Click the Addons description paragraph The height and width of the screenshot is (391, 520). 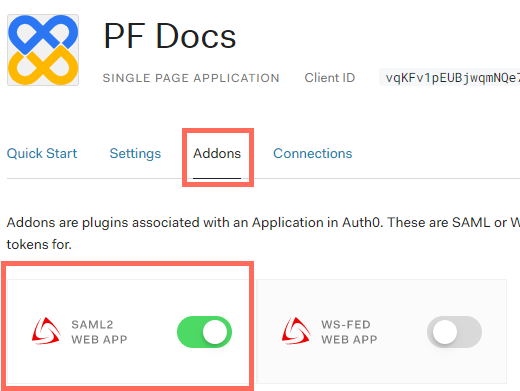coord(263,233)
